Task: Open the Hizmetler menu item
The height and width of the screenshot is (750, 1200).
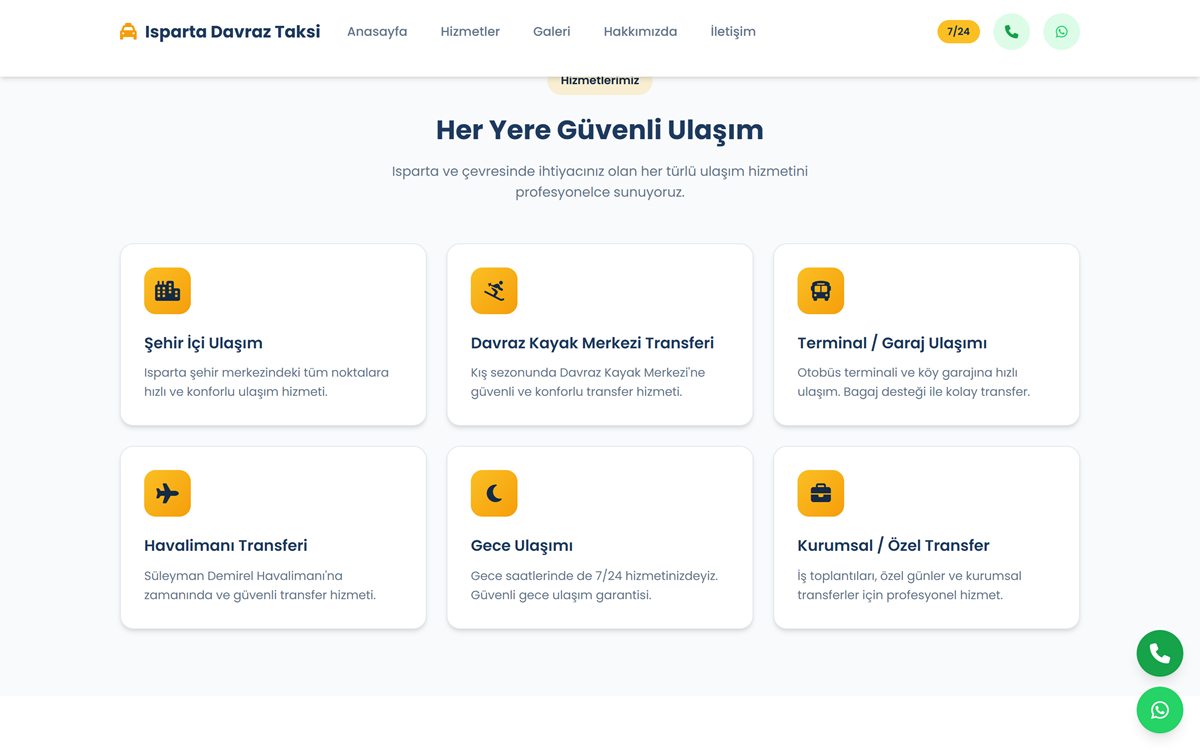Action: click(x=470, y=32)
